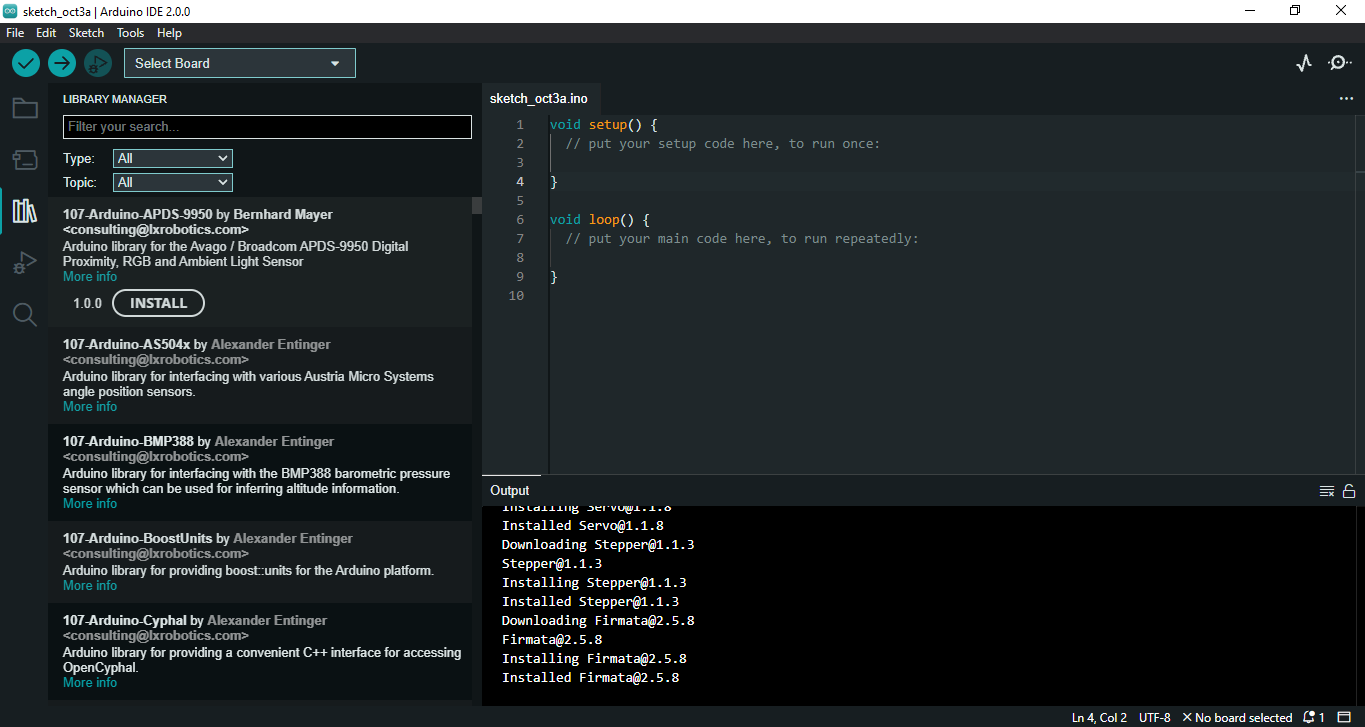Open More info for 107-Arduino-Cyphal
Screen dimensions: 1365x727
point(90,683)
